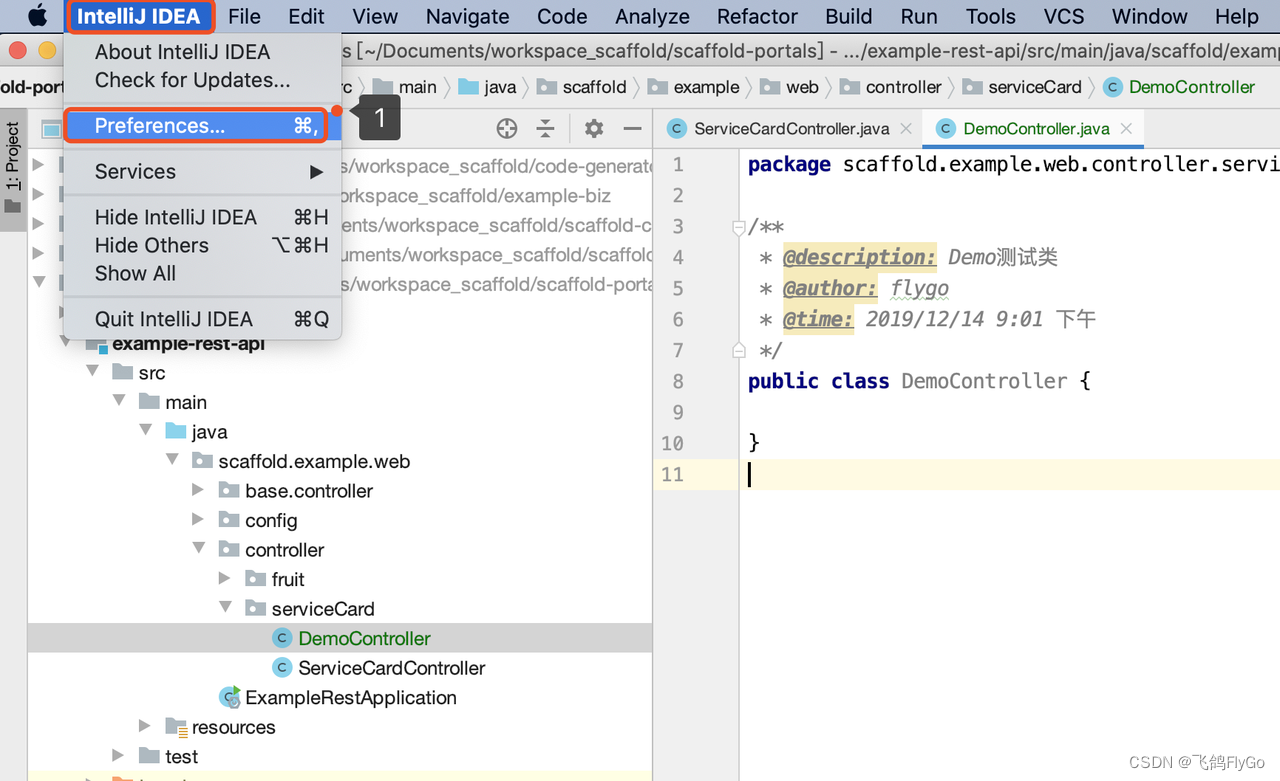Expand the config package arrow
This screenshot has height=781, width=1280.
(x=199, y=519)
